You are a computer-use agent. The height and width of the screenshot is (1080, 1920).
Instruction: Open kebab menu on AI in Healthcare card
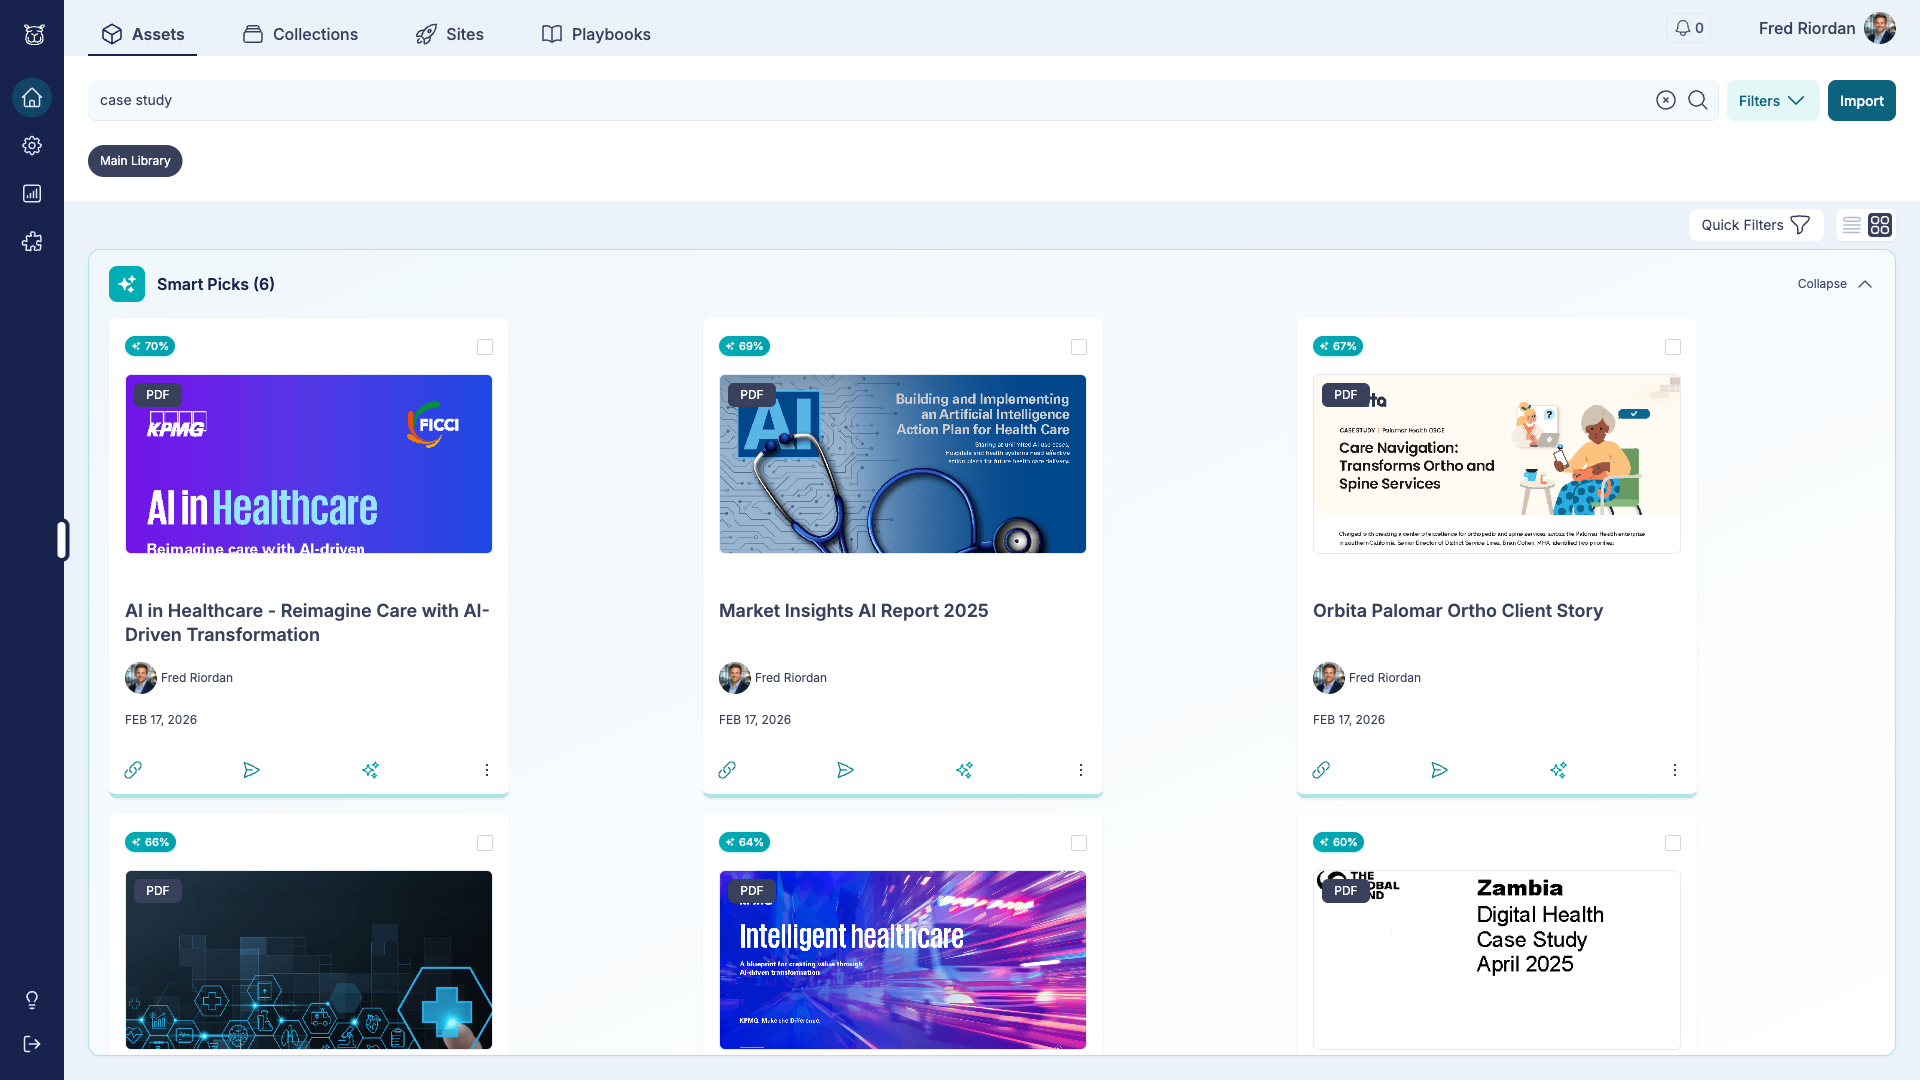[x=487, y=770]
